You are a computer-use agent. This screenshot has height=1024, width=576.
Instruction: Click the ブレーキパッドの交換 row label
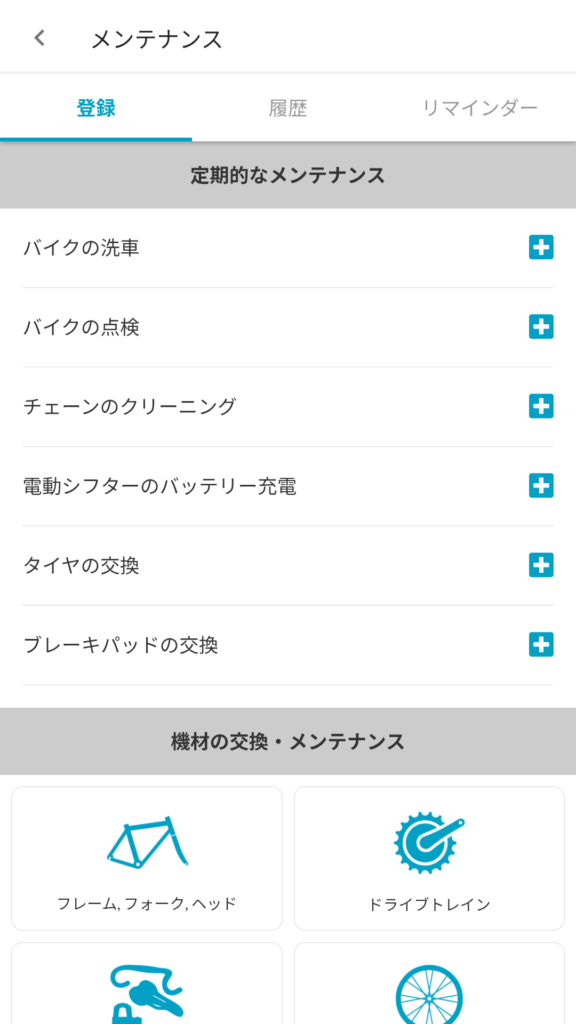pyautogui.click(x=120, y=645)
